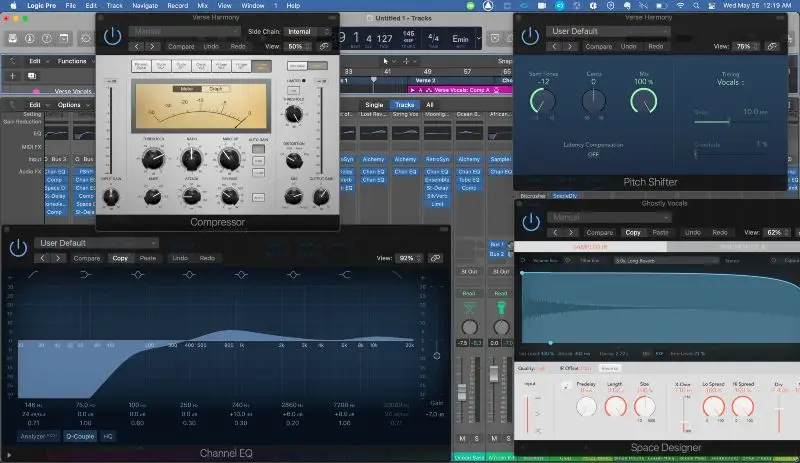
Task: Click Compare button in Pitch Shifter
Action: click(x=598, y=46)
